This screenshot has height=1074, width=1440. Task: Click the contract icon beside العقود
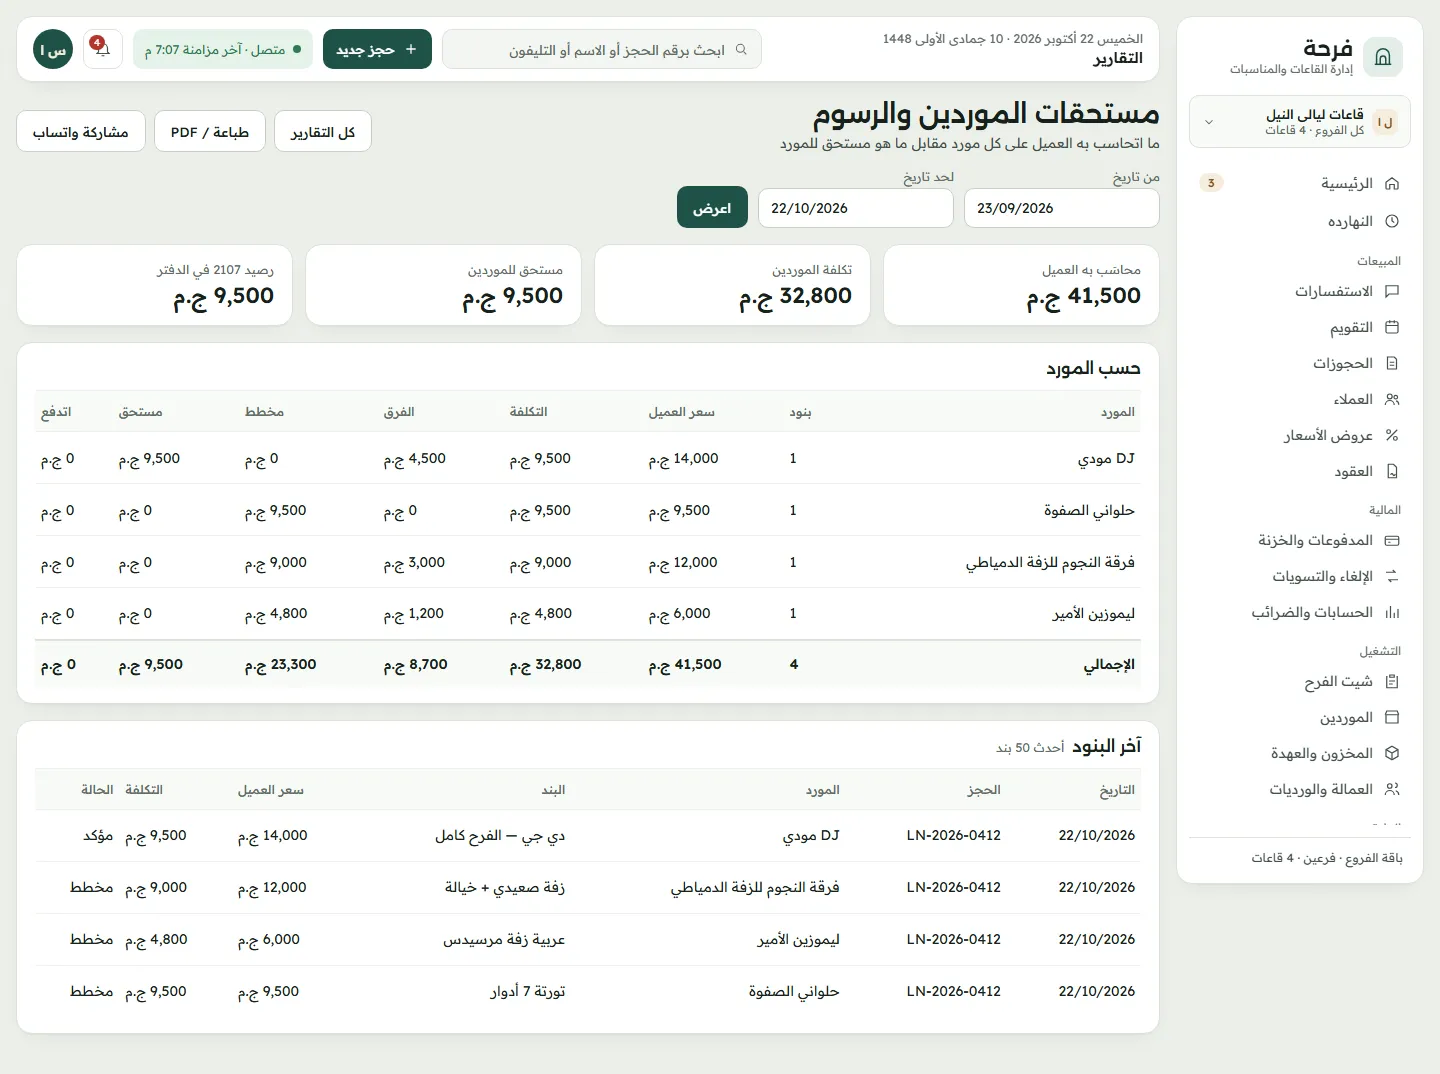tap(1392, 471)
